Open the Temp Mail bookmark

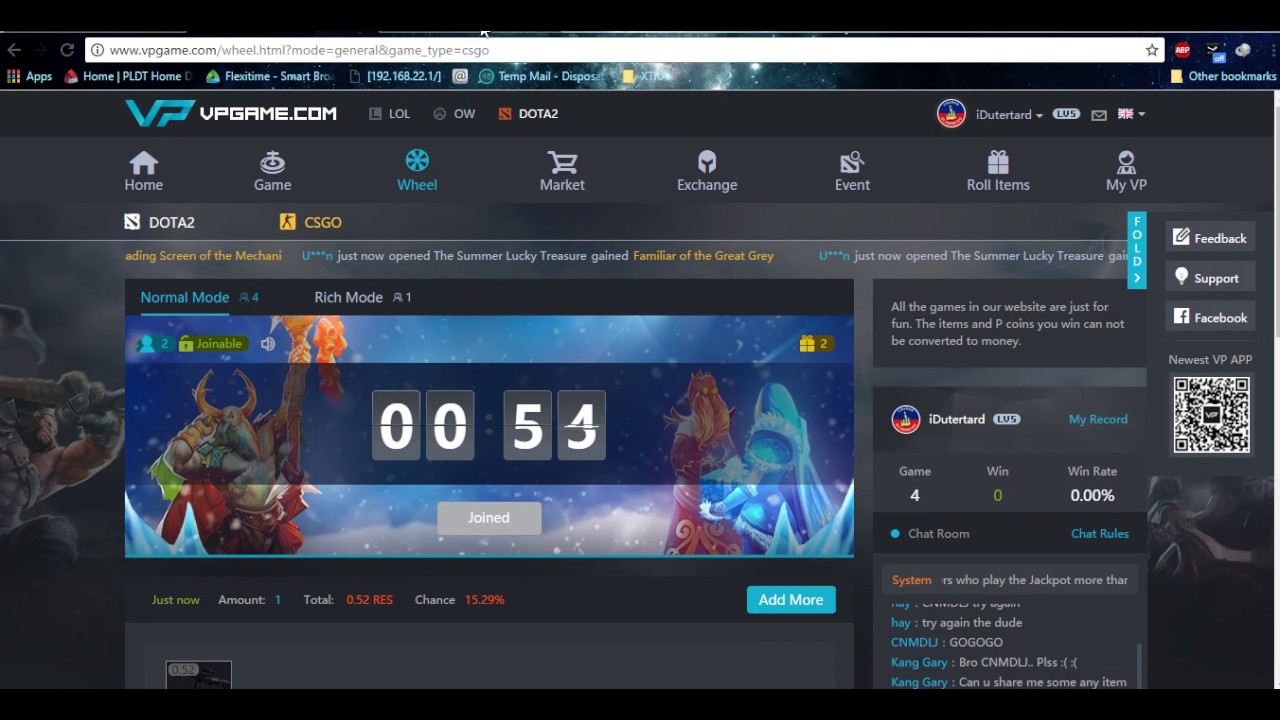tap(540, 76)
